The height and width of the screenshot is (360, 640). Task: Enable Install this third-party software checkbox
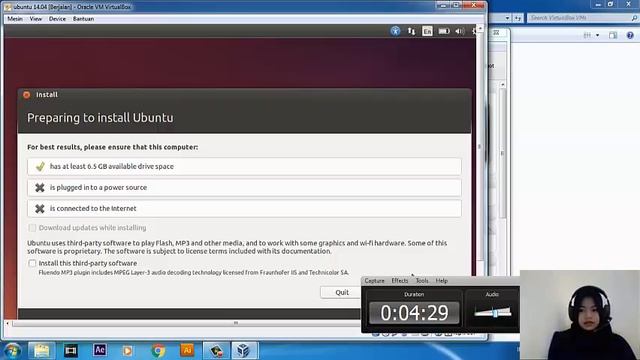click(x=32, y=263)
